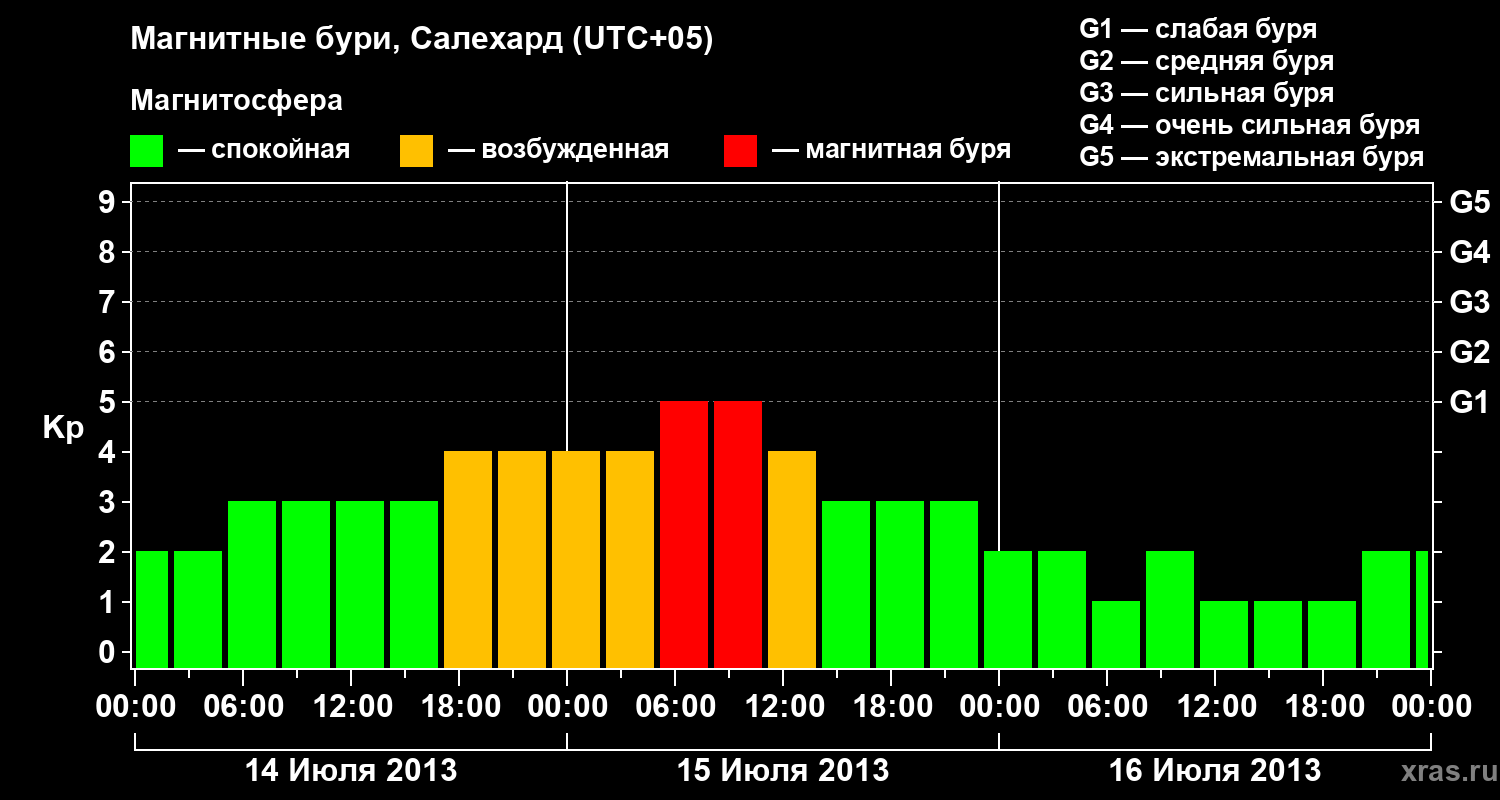Click the green bar starting 00:00 July 16

pyautogui.click(x=1008, y=609)
